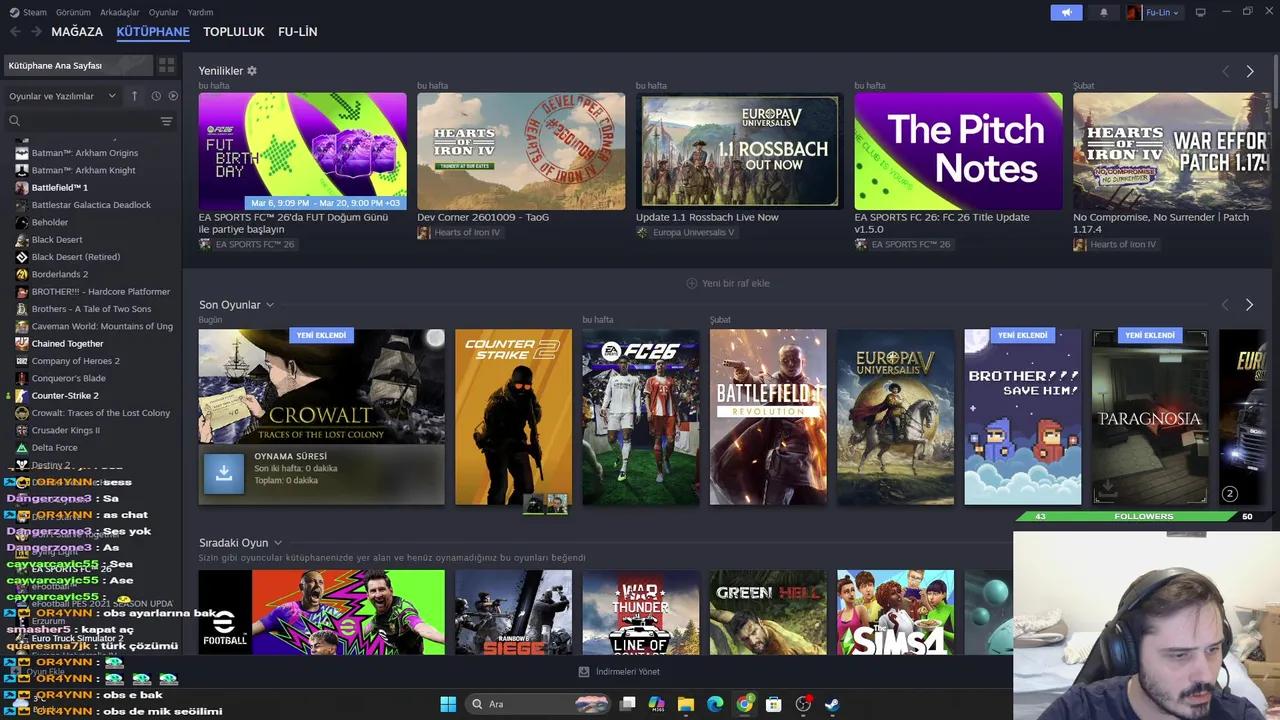1280x720 pixels.
Task: Open the Görünüm menu
Action: coord(73,12)
